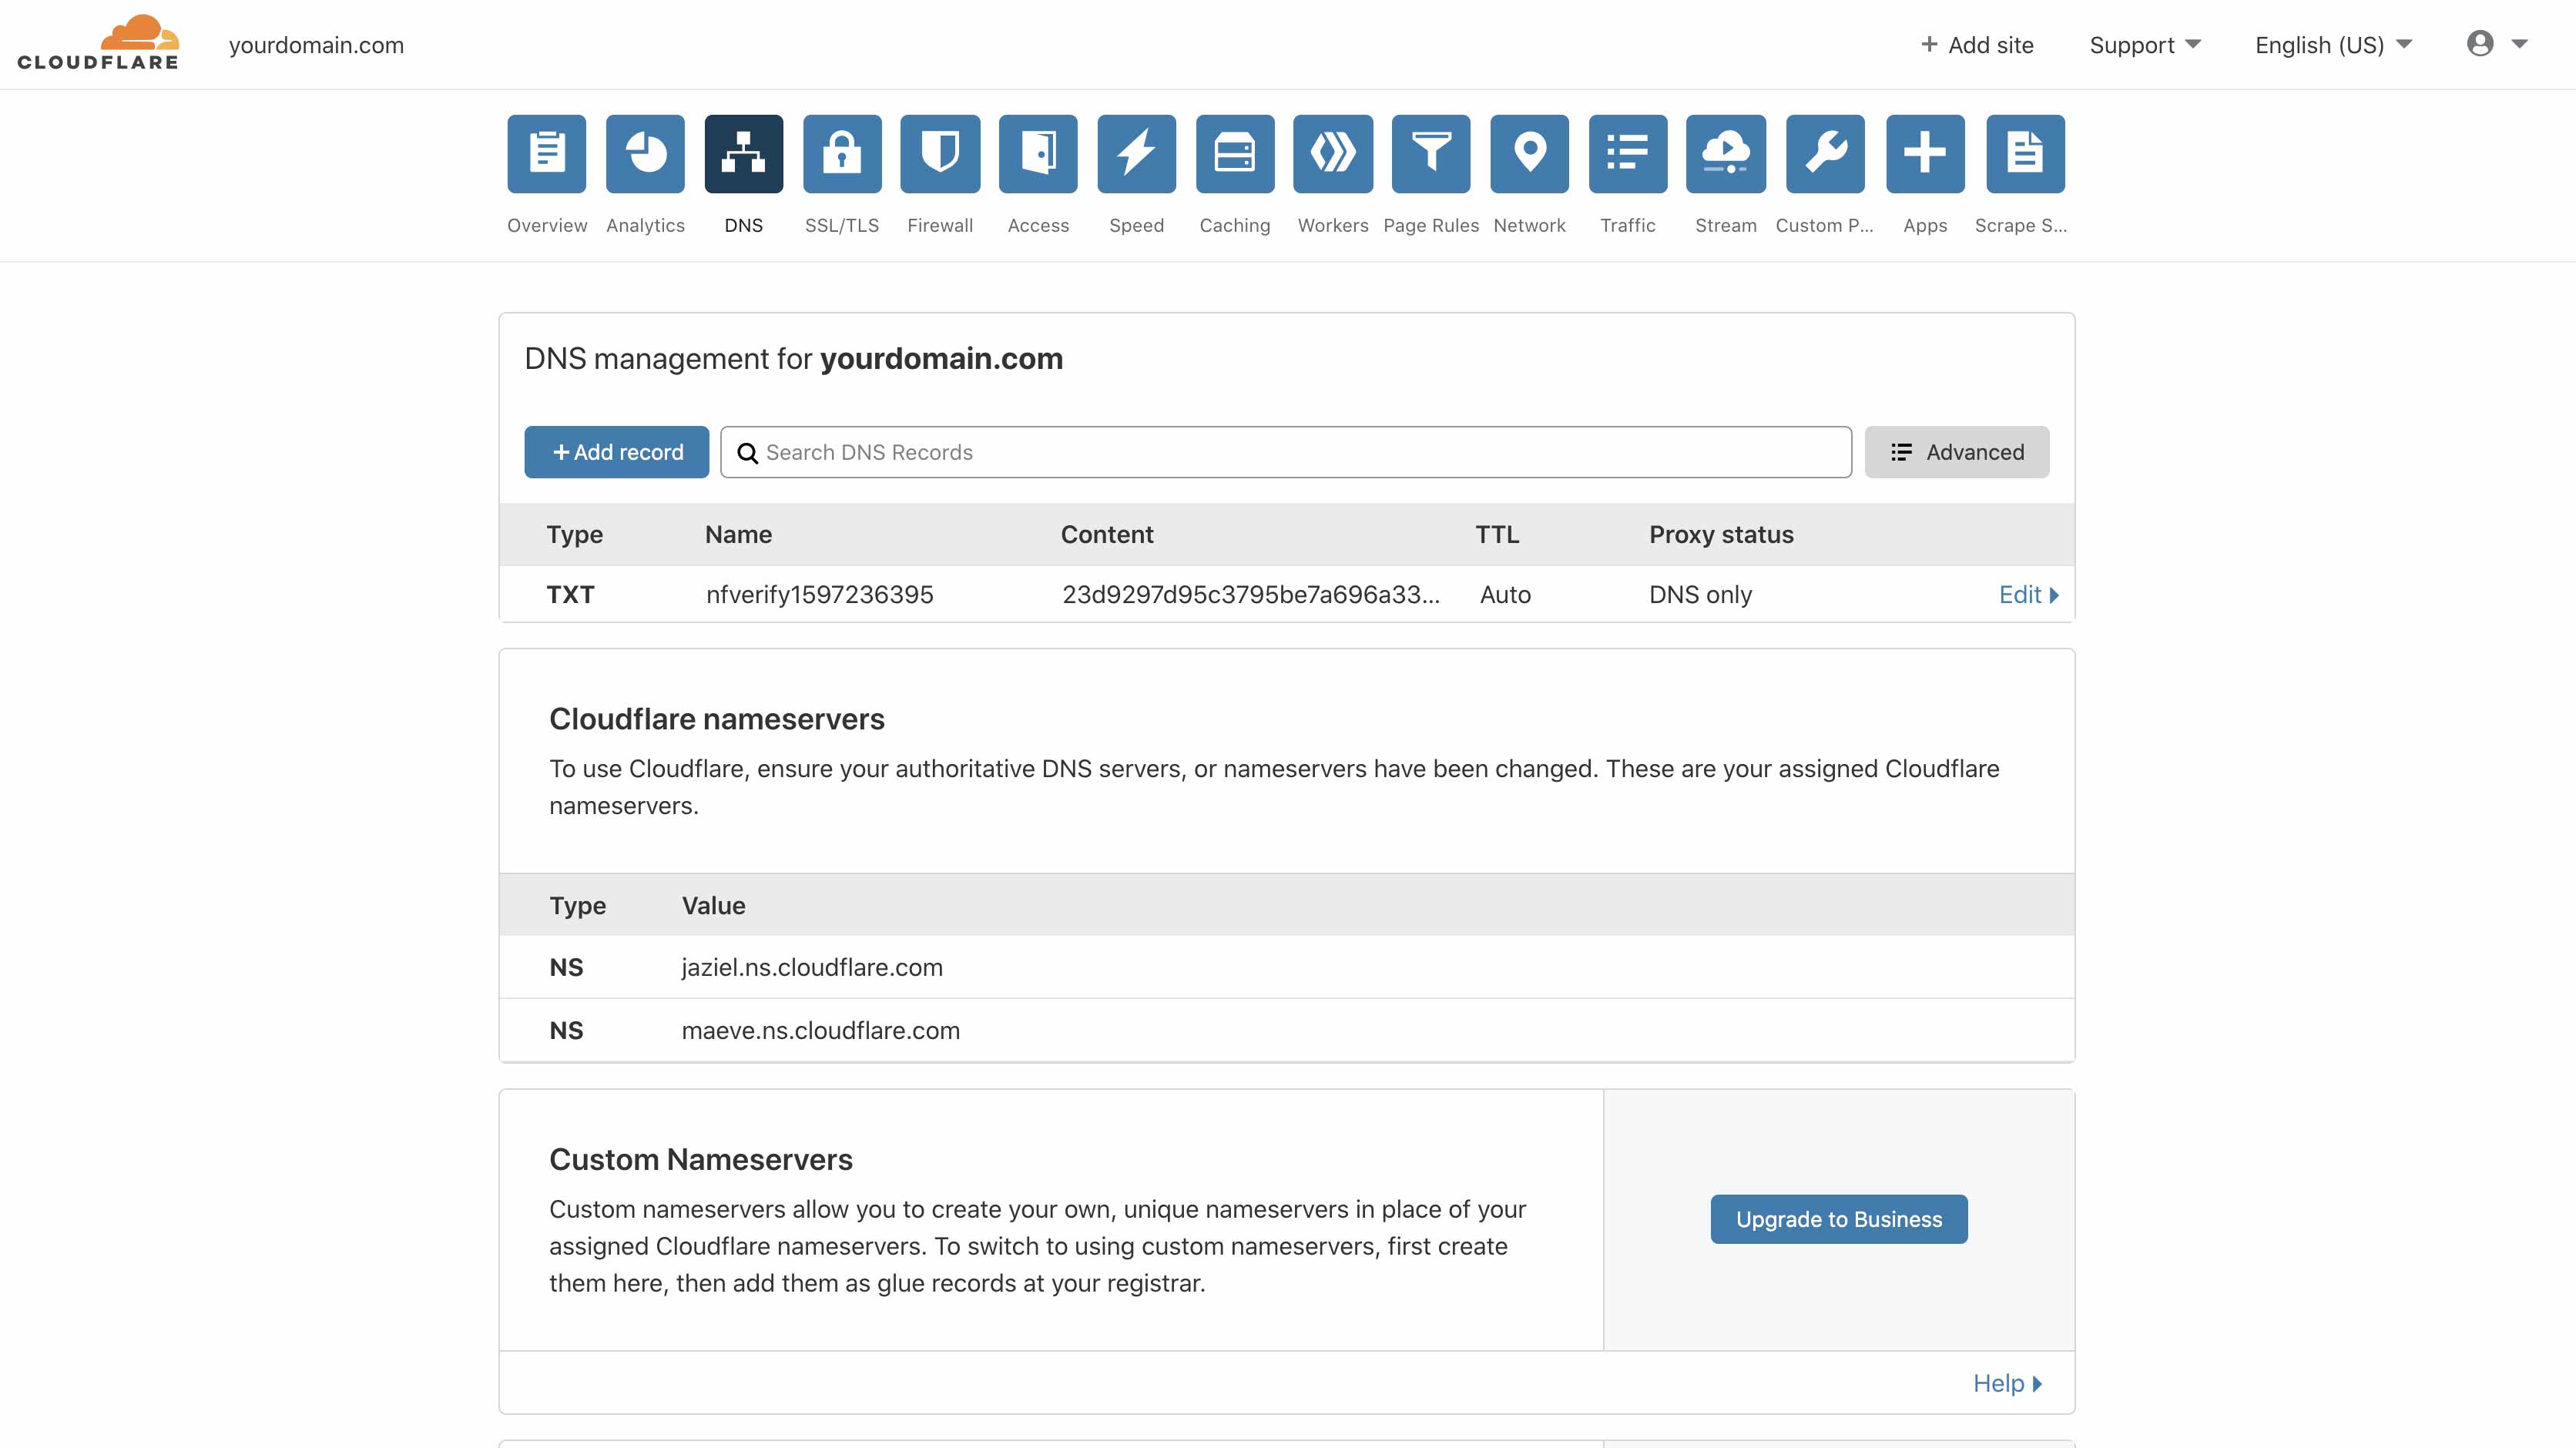Click the maeve.ns.cloudflare.com nameserver value
The image size is (2576, 1448).
click(x=820, y=1030)
